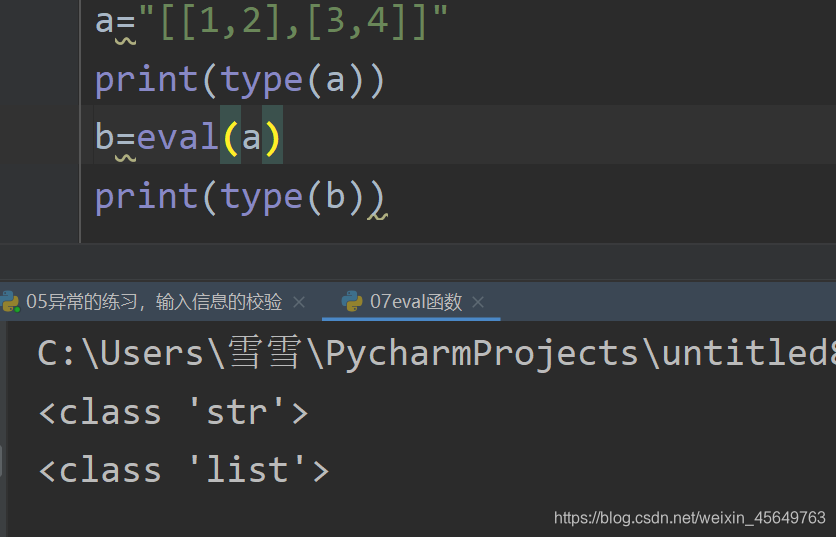Click the Python icon on 07eval函数 tab
This screenshot has height=537, width=836.
[x=352, y=302]
